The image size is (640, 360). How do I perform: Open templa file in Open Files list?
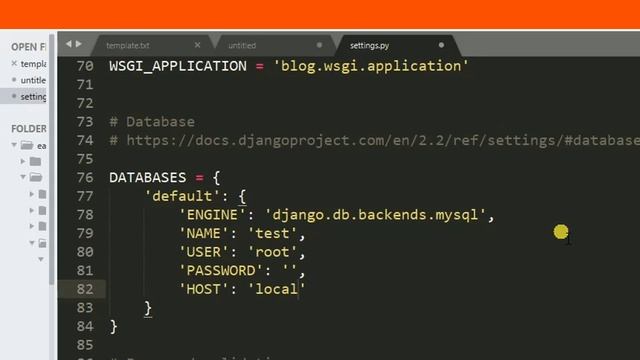pos(33,64)
